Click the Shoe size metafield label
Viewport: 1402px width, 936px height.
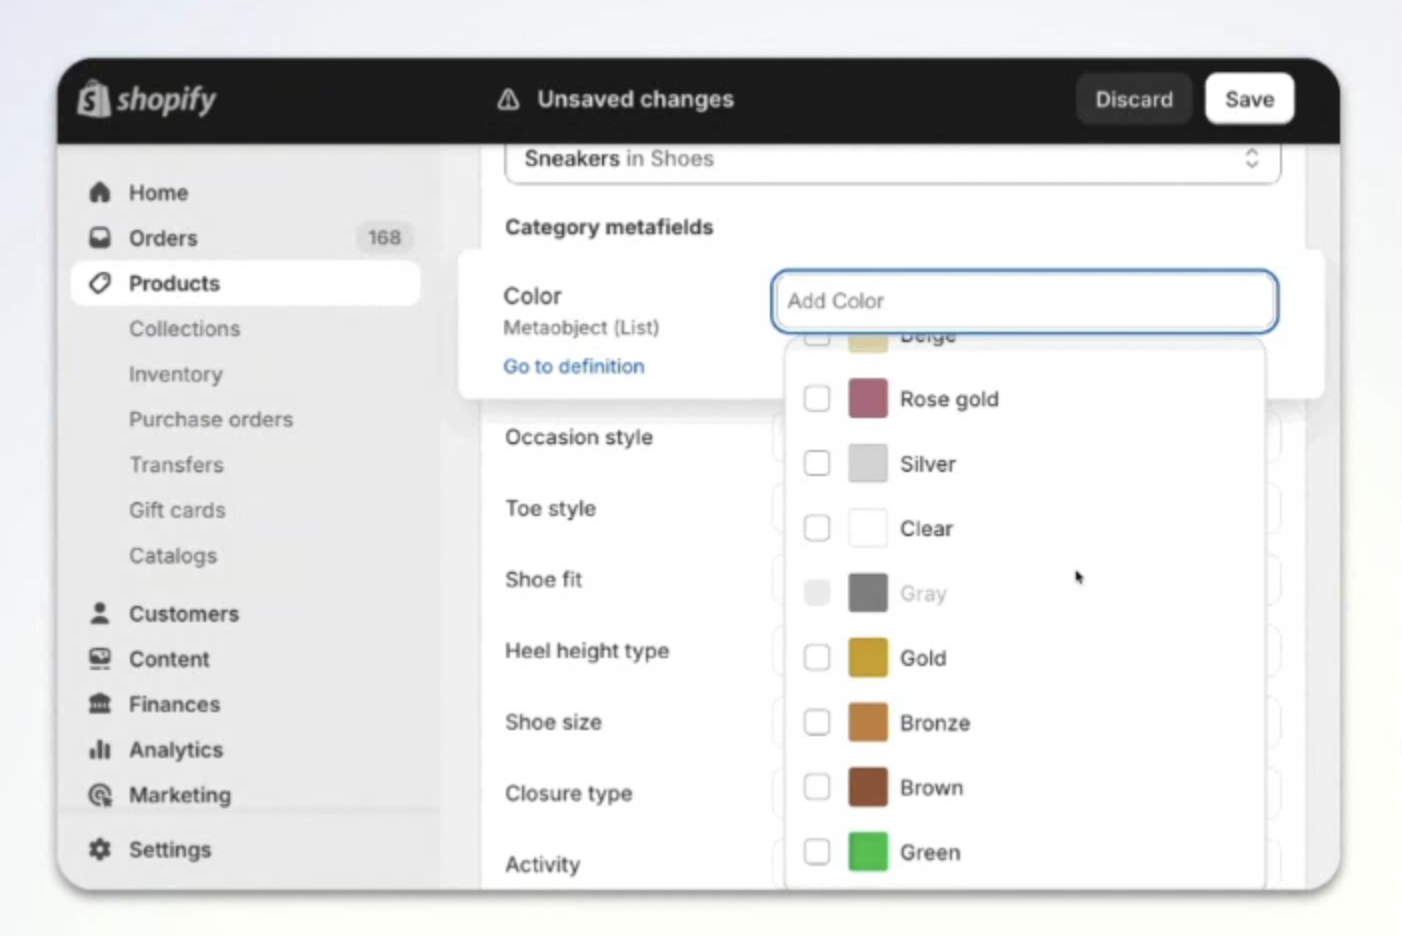point(553,722)
